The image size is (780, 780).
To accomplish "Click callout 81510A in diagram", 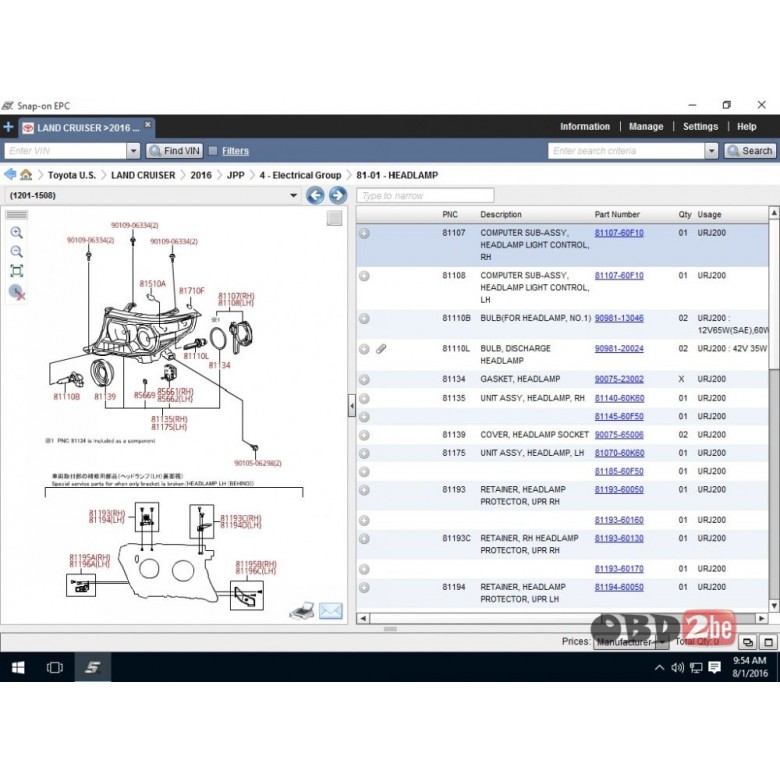I will (x=152, y=284).
